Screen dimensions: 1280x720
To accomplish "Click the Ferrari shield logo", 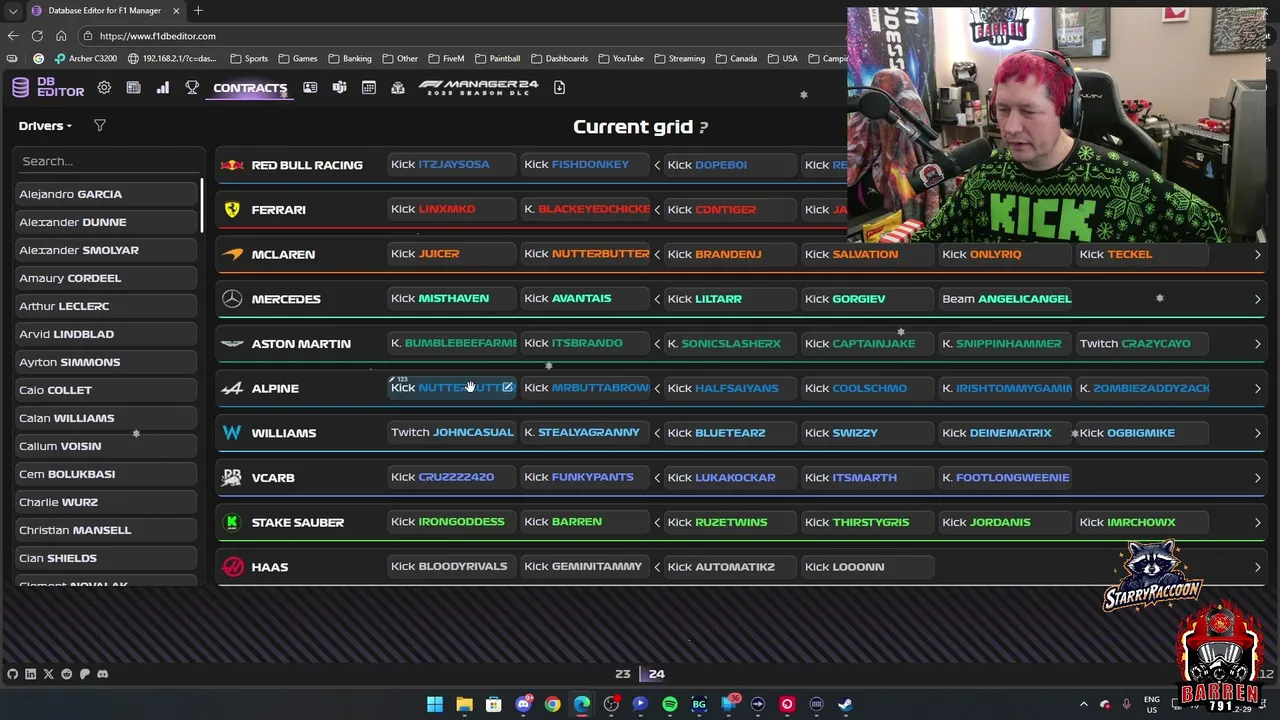I will tap(232, 209).
